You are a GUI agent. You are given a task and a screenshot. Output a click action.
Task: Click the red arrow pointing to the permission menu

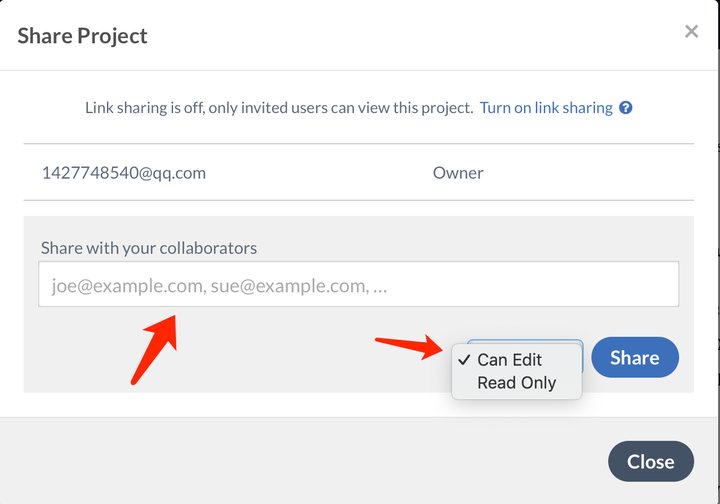(x=410, y=345)
